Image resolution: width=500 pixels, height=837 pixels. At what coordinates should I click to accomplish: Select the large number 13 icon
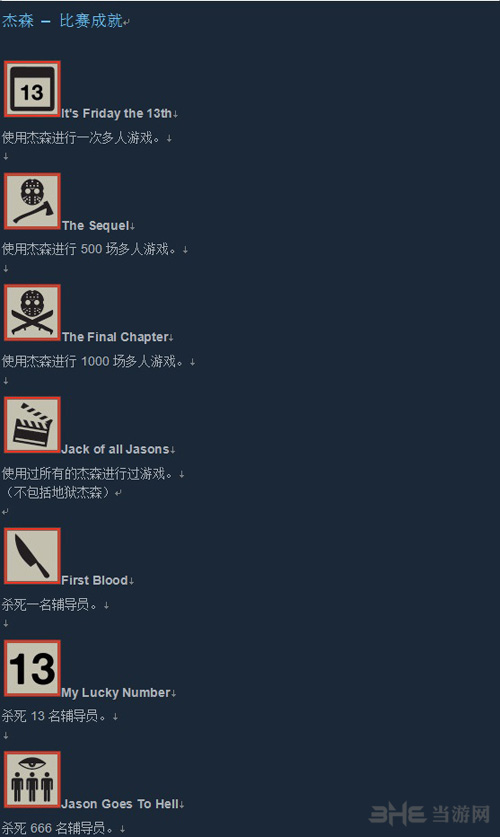[x=32, y=668]
